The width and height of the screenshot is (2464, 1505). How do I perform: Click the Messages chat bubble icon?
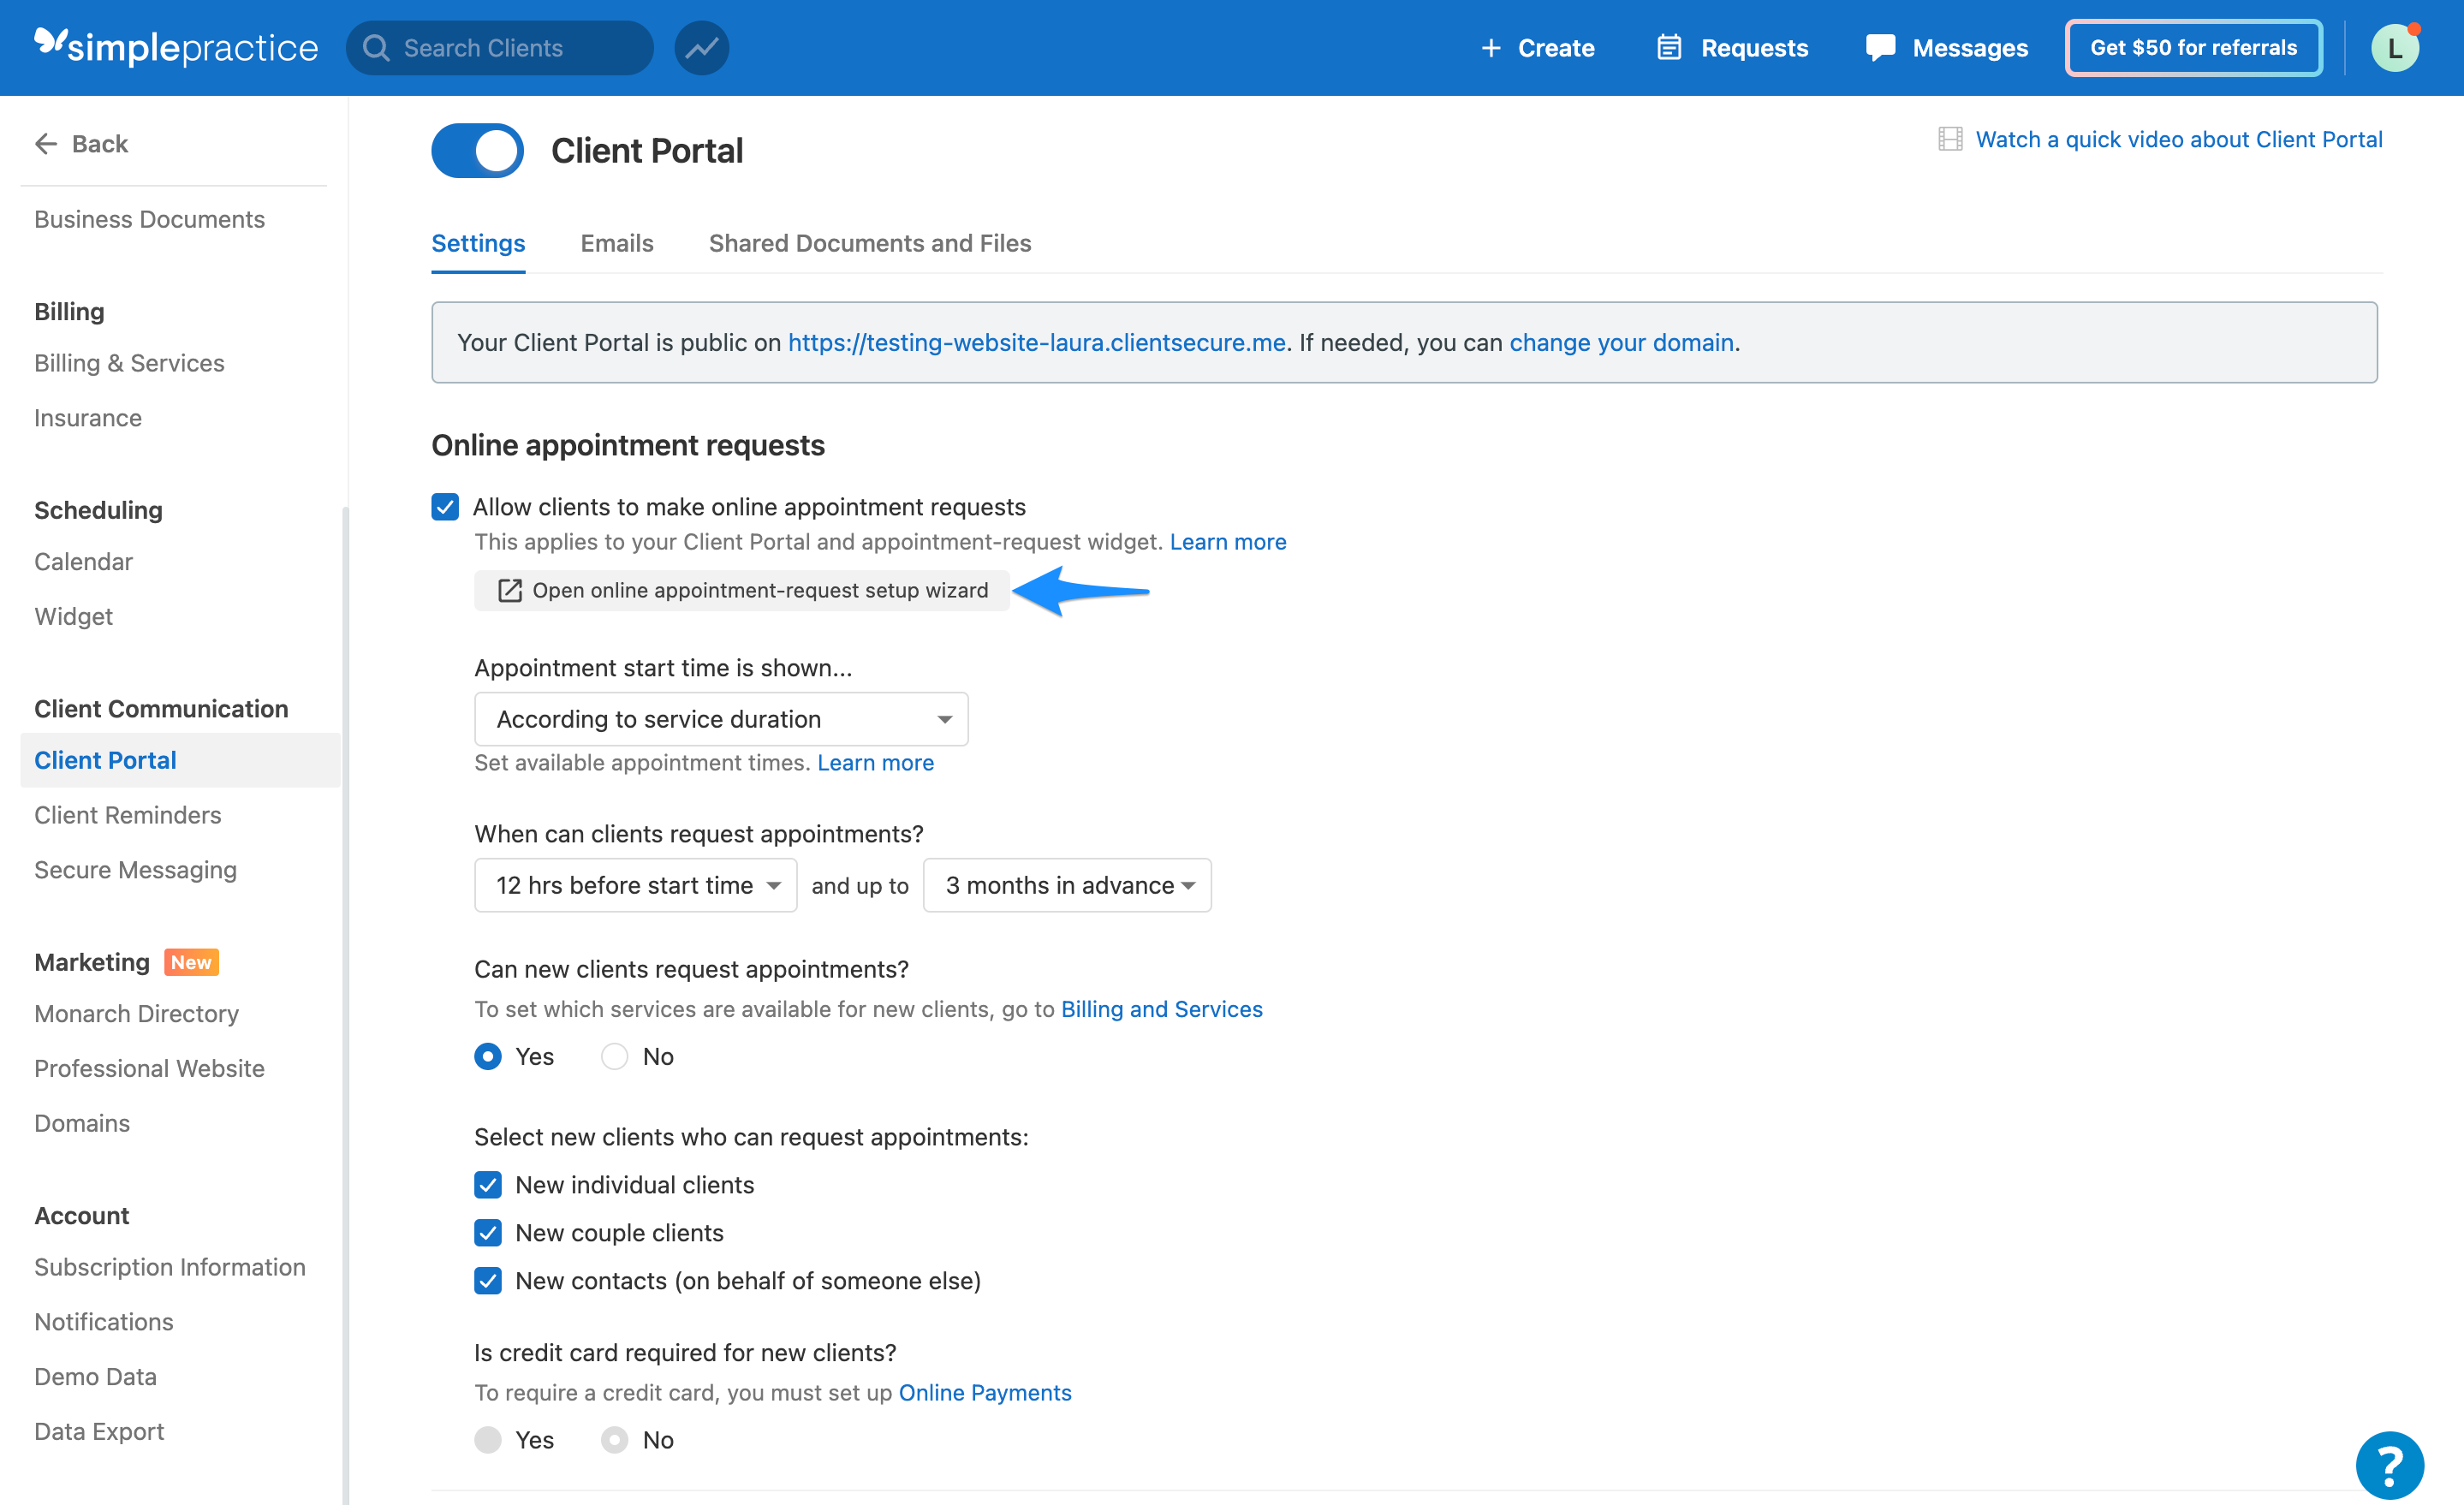[x=1880, y=47]
